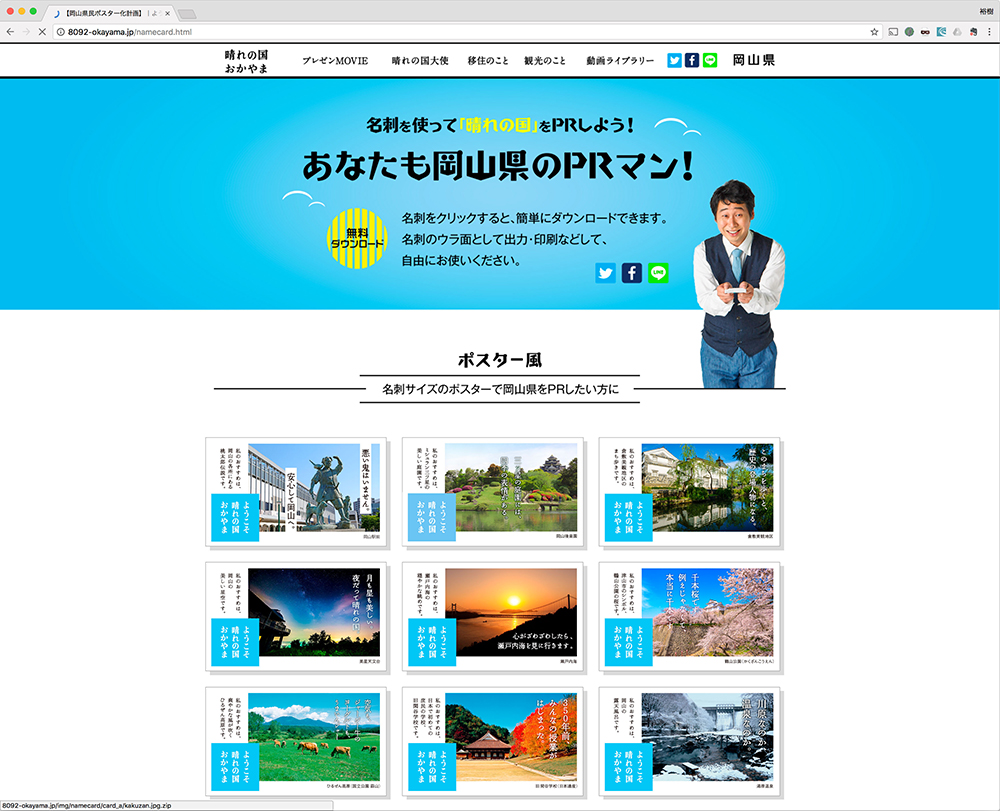The height and width of the screenshot is (811, 1000).
Task: Click the 岡山県 link in the header
Action: [753, 60]
